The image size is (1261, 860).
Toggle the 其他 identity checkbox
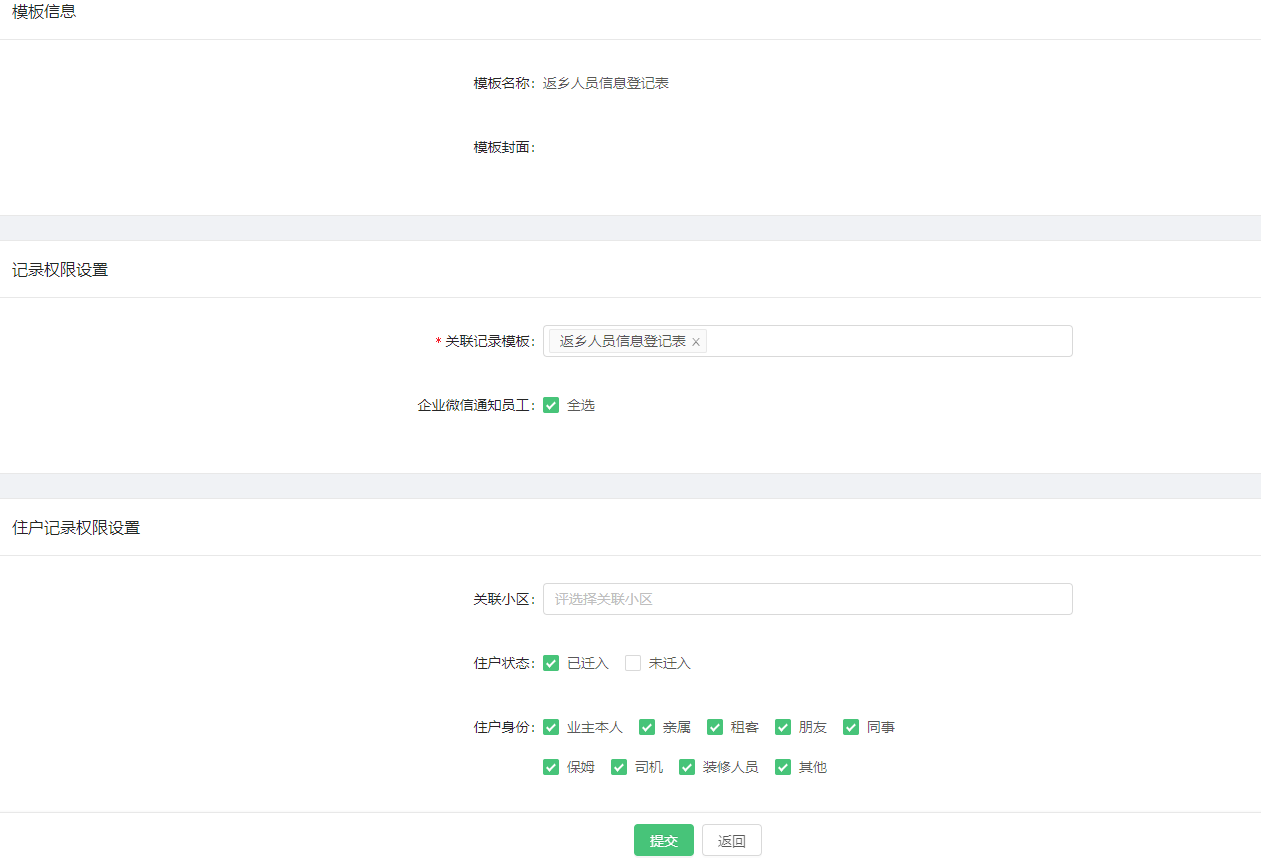[783, 767]
